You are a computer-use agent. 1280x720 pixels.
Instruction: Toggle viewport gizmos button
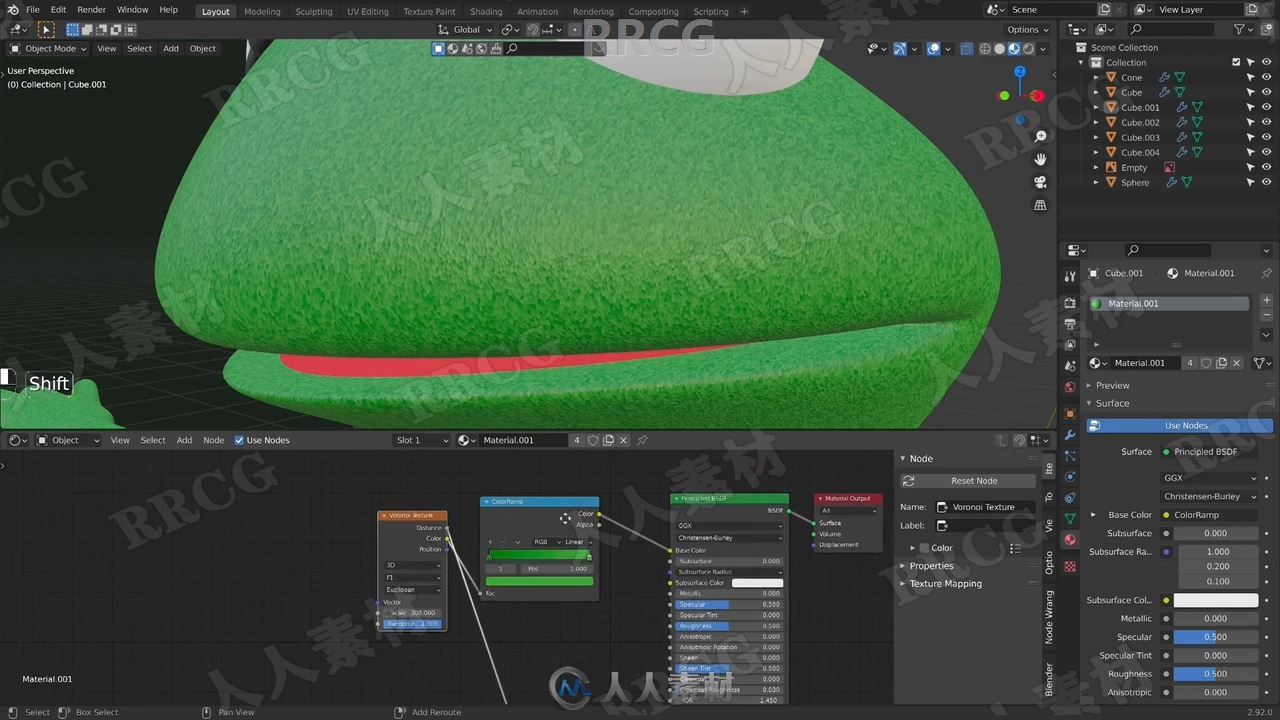pyautogui.click(x=899, y=48)
